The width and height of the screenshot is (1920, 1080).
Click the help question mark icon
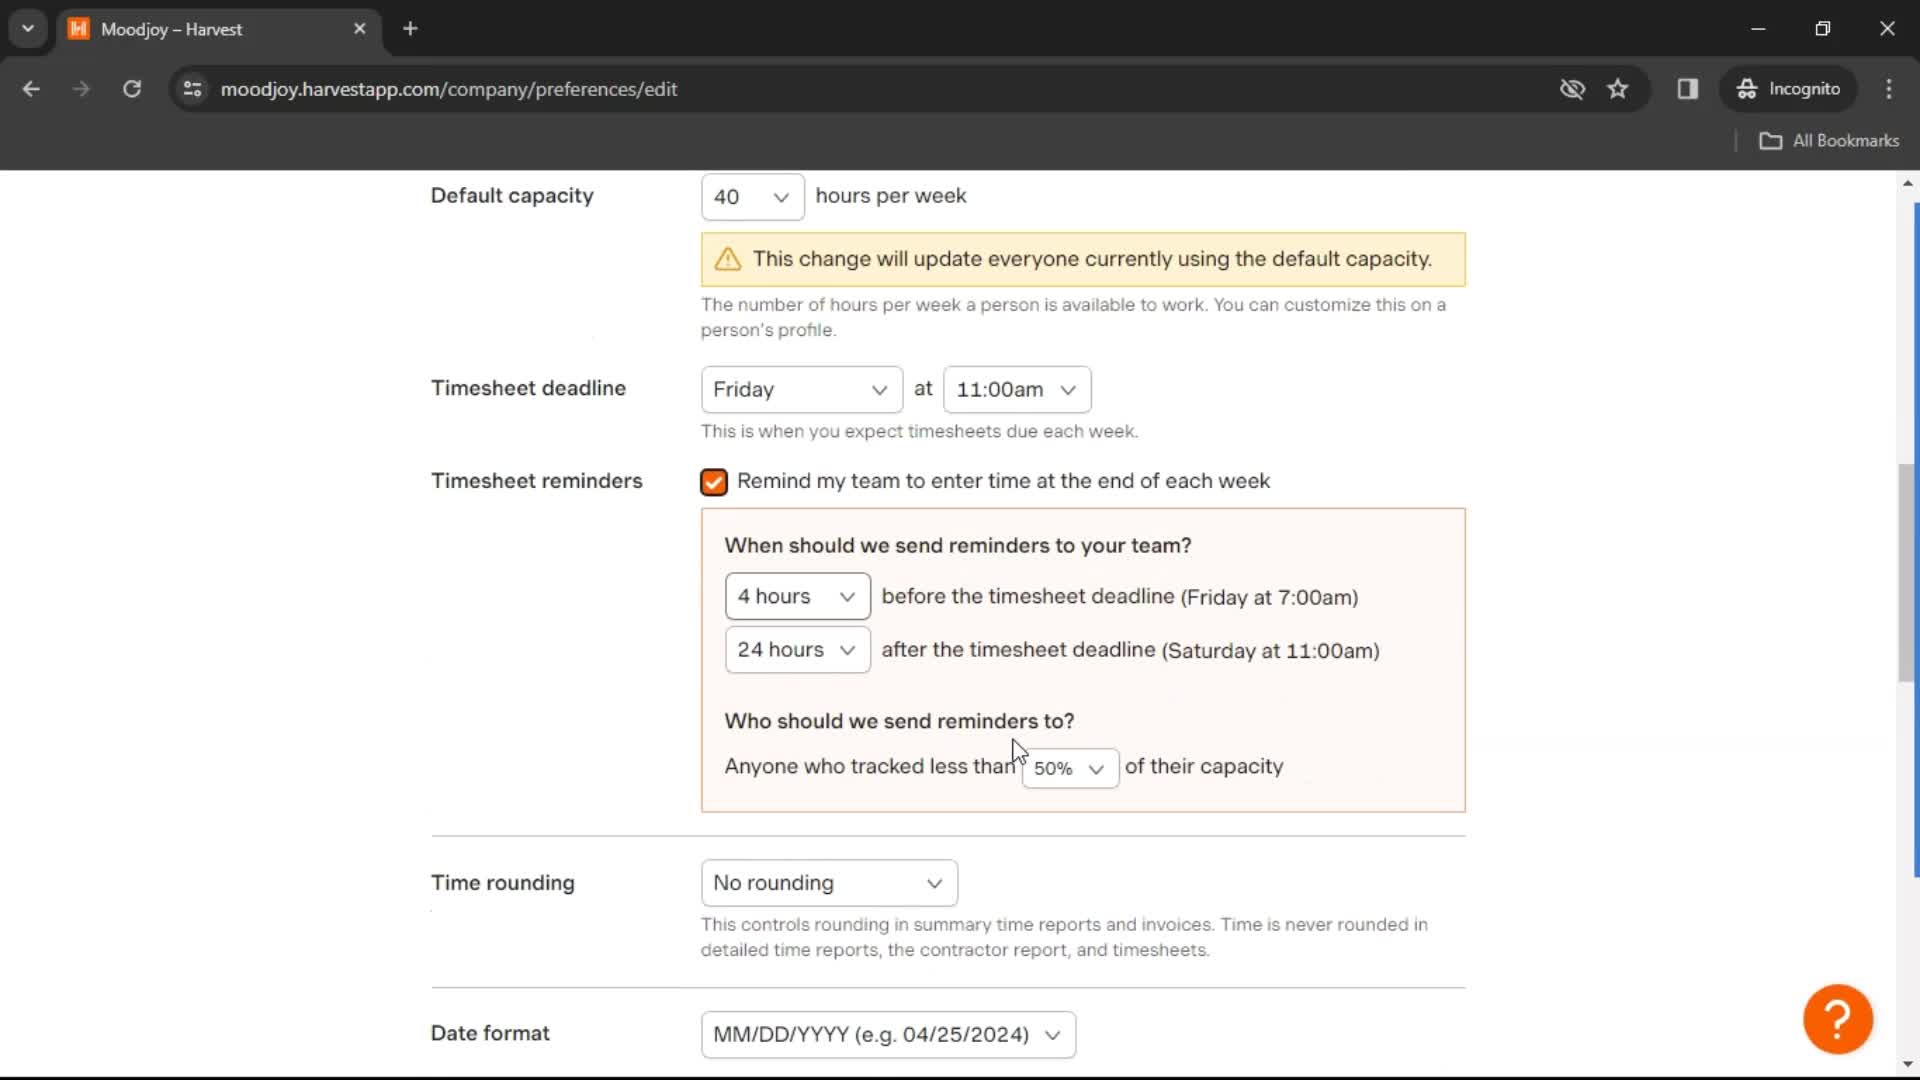point(1838,1017)
